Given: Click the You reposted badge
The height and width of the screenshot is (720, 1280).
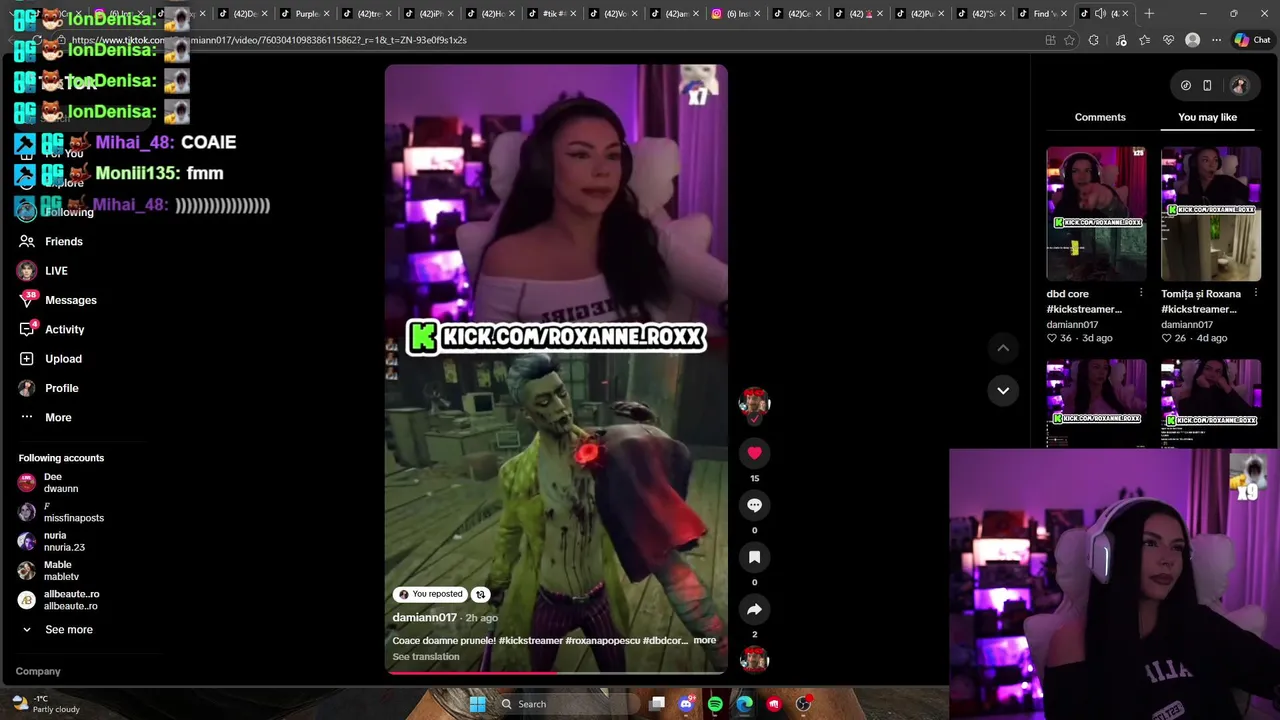Looking at the screenshot, I should pyautogui.click(x=431, y=594).
